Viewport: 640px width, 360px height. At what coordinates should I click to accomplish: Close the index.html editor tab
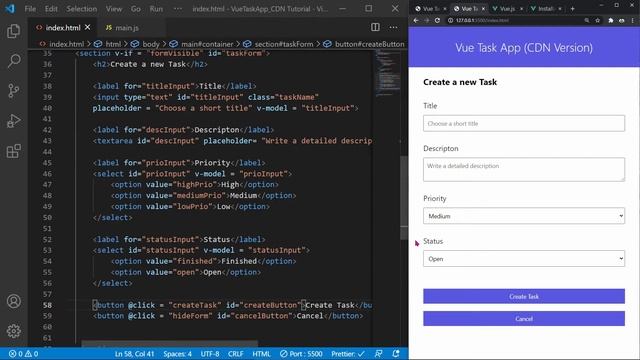(87, 27)
